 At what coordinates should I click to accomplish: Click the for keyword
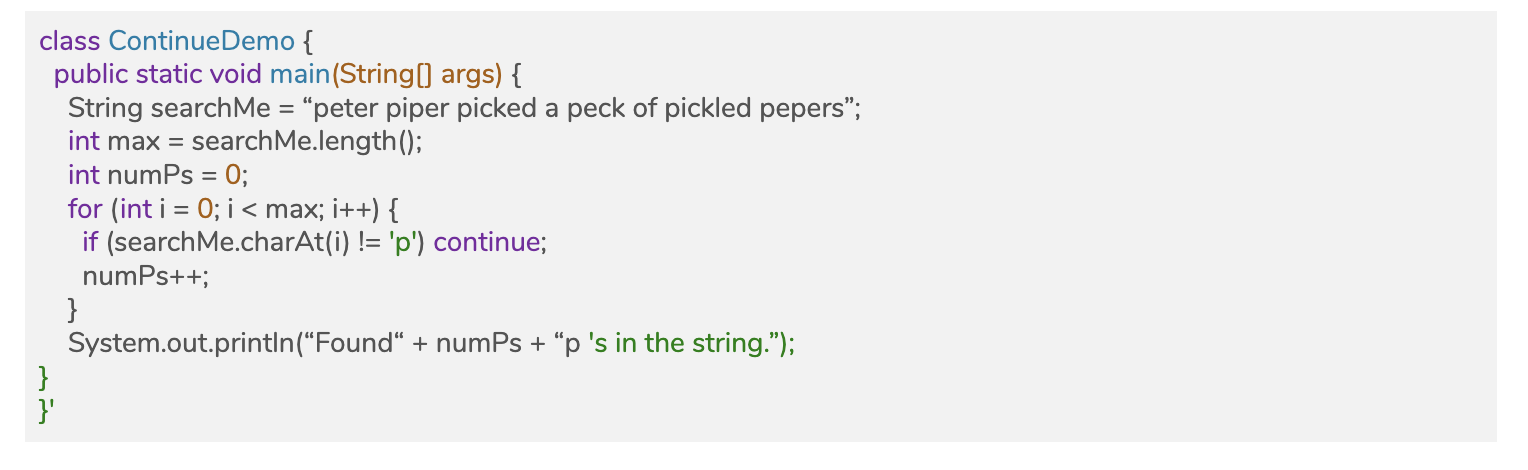coord(85,209)
